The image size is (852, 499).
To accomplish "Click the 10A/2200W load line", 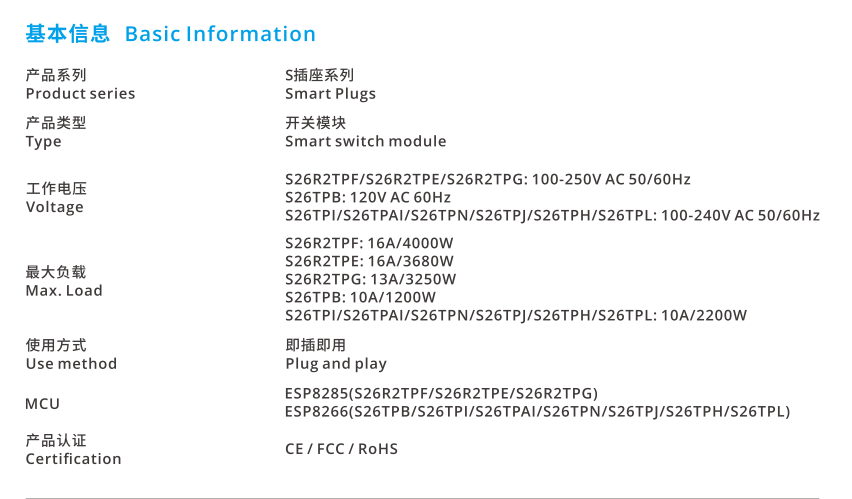I will point(516,316).
